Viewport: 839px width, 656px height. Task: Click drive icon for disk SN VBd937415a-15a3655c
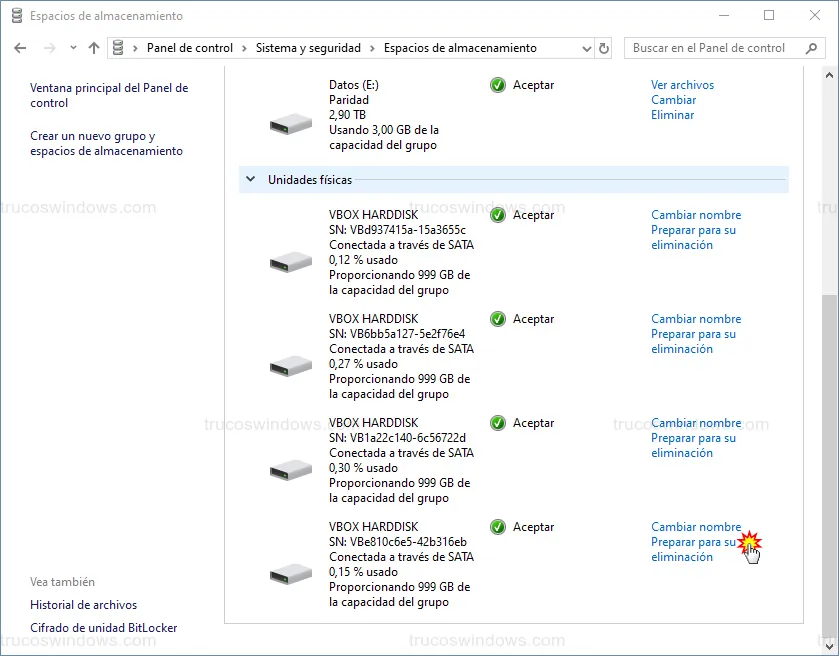pos(291,262)
